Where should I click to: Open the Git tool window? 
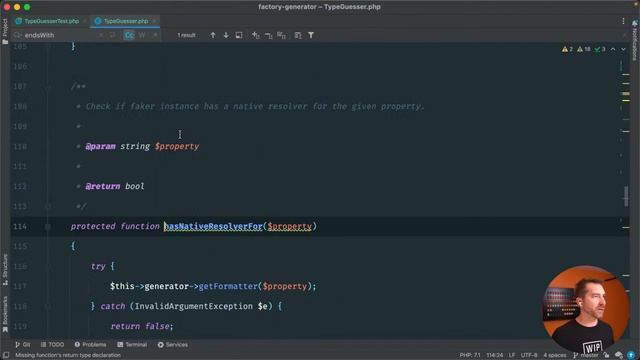coord(23,345)
